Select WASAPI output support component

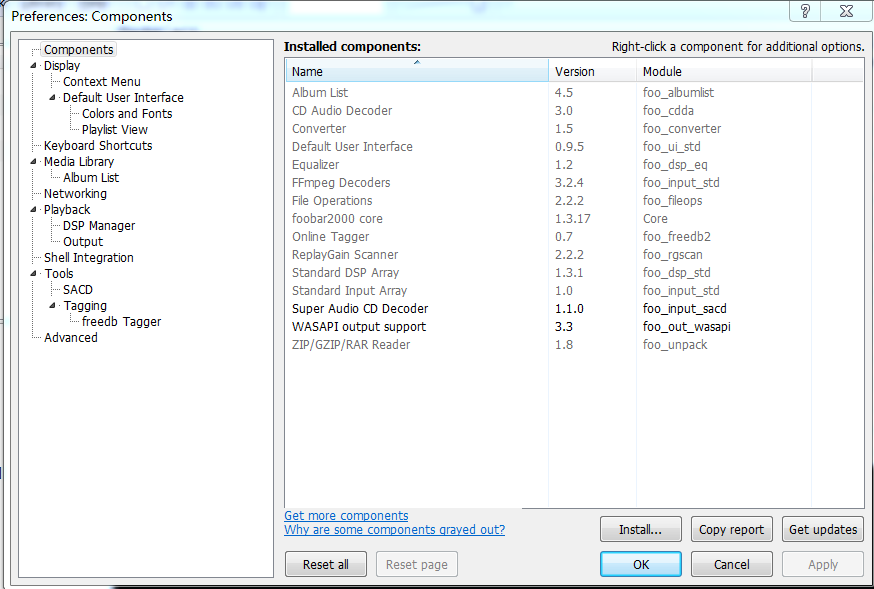[x=359, y=327]
